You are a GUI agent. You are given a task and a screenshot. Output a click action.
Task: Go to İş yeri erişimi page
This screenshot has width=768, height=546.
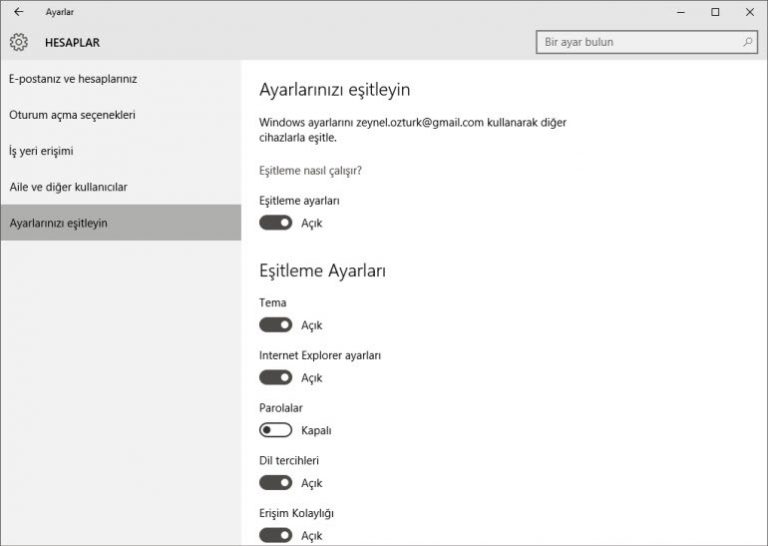point(41,151)
